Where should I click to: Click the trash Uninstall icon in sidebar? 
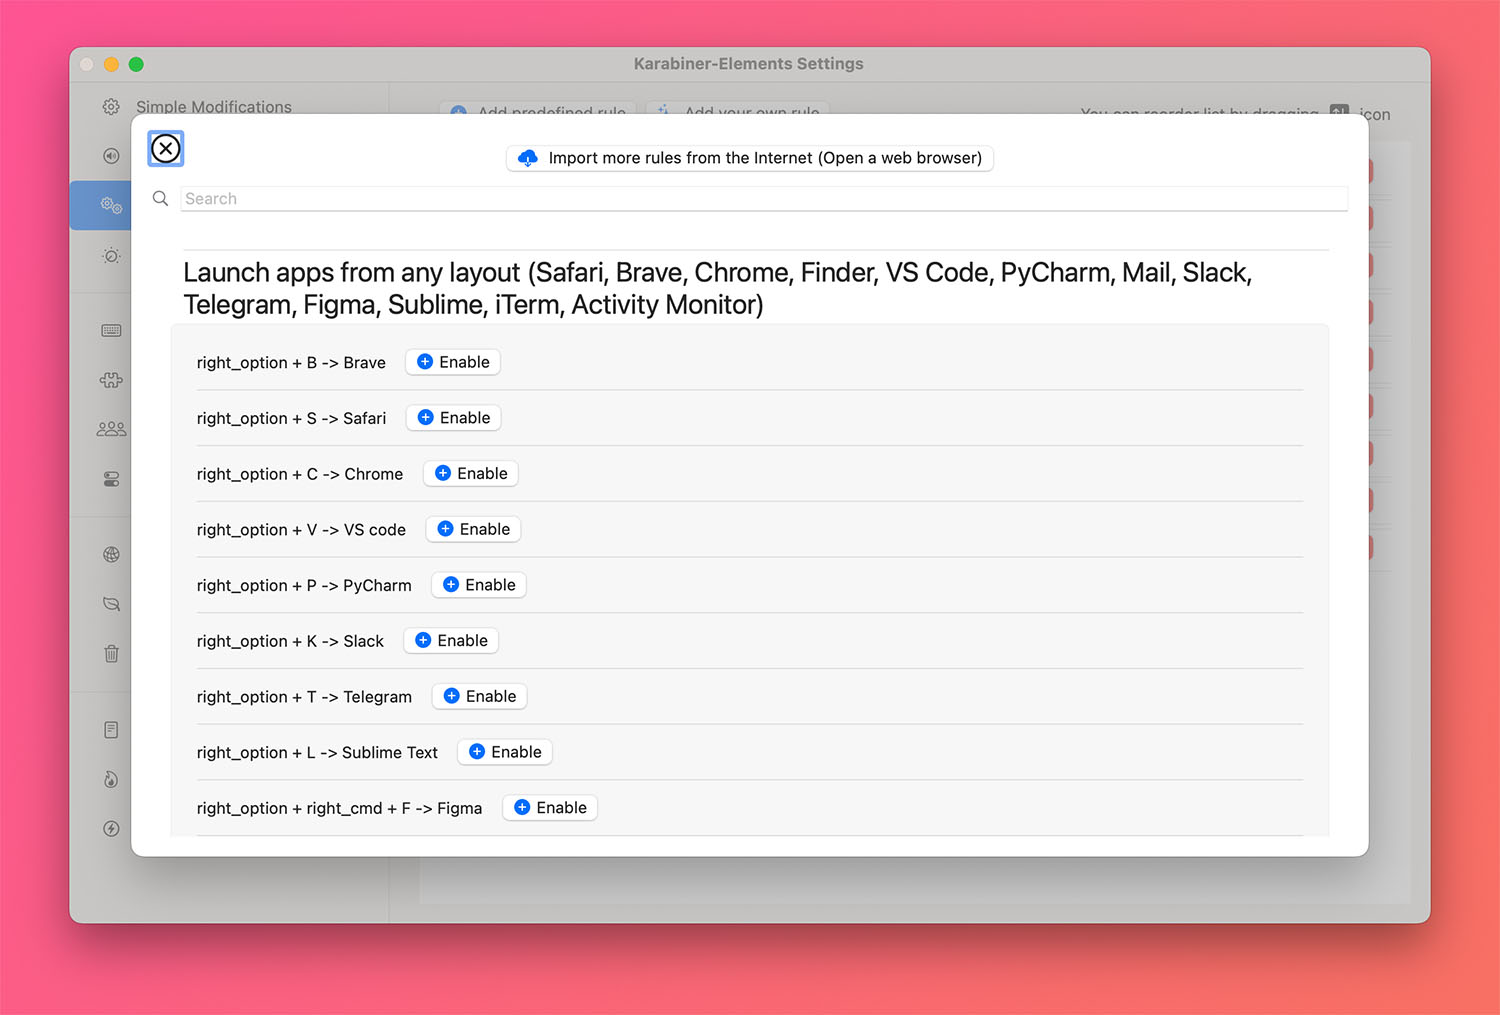tap(111, 654)
